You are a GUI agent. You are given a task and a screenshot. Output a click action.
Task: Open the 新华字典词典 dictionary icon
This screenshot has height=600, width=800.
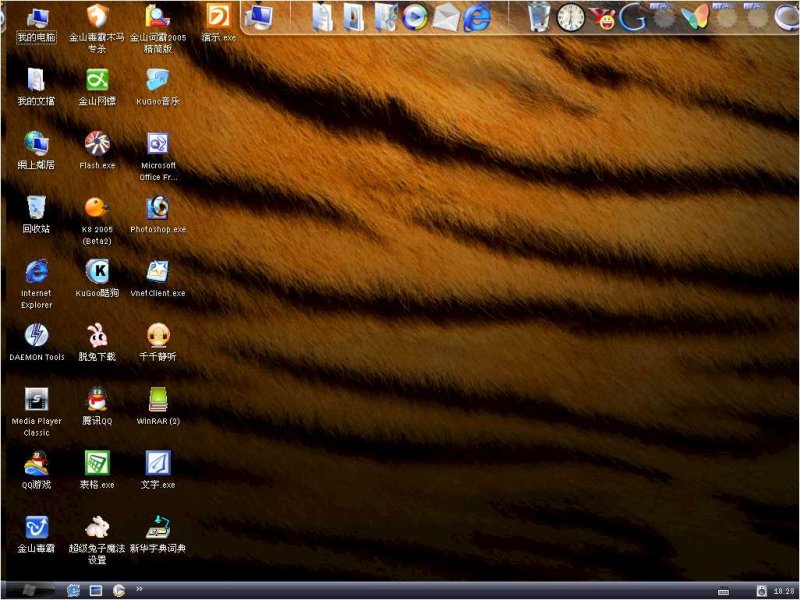pyautogui.click(x=157, y=527)
